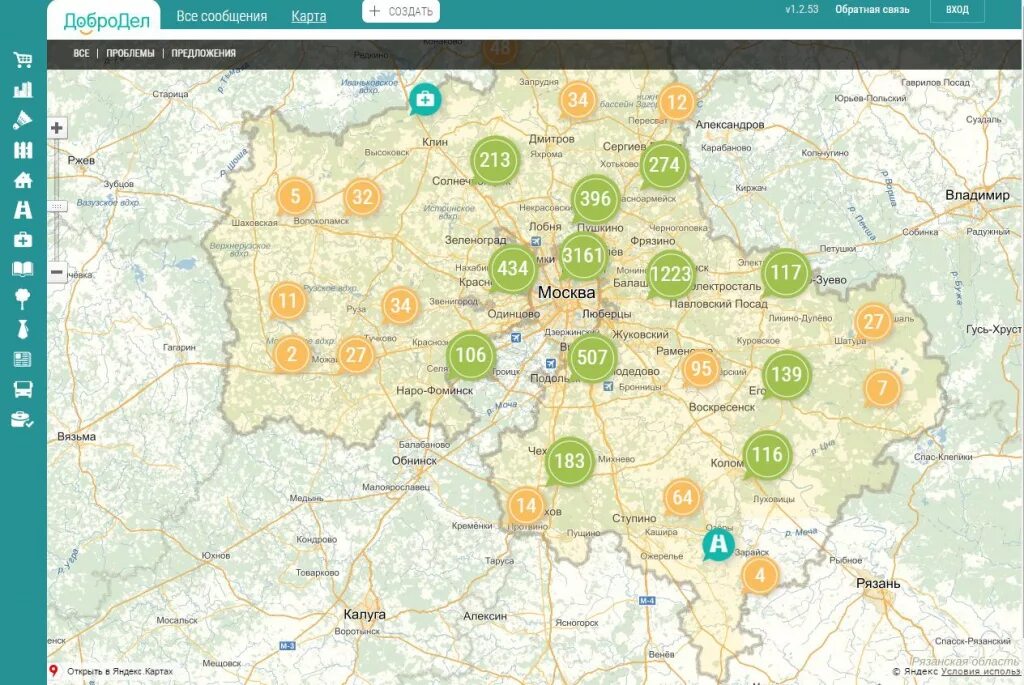Switch to the Все сообщения tab
The image size is (1024, 685).
221,16
